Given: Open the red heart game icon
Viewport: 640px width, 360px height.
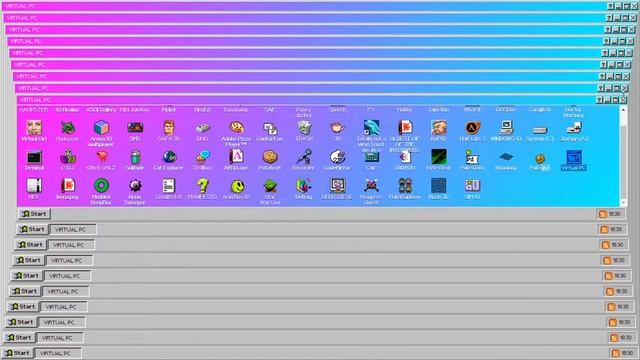Looking at the screenshot, I should (101, 157).
